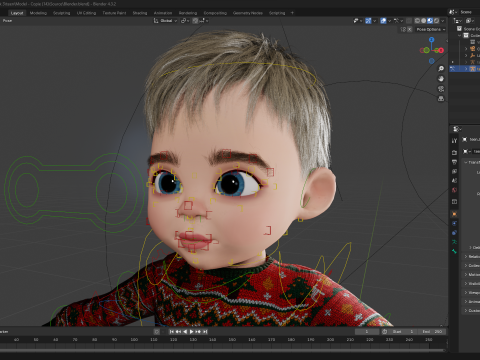Open the Global transform orientation dropdown
The width and height of the screenshot is (480, 360).
tap(165, 21)
